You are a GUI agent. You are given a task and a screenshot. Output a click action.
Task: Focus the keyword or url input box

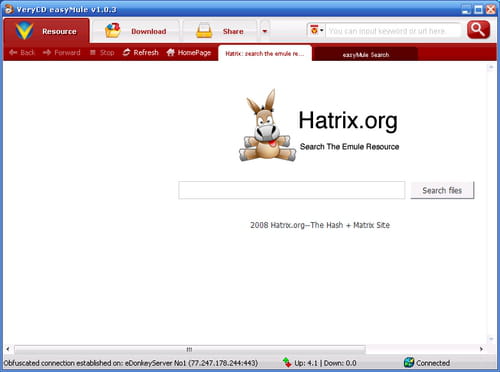click(x=393, y=31)
